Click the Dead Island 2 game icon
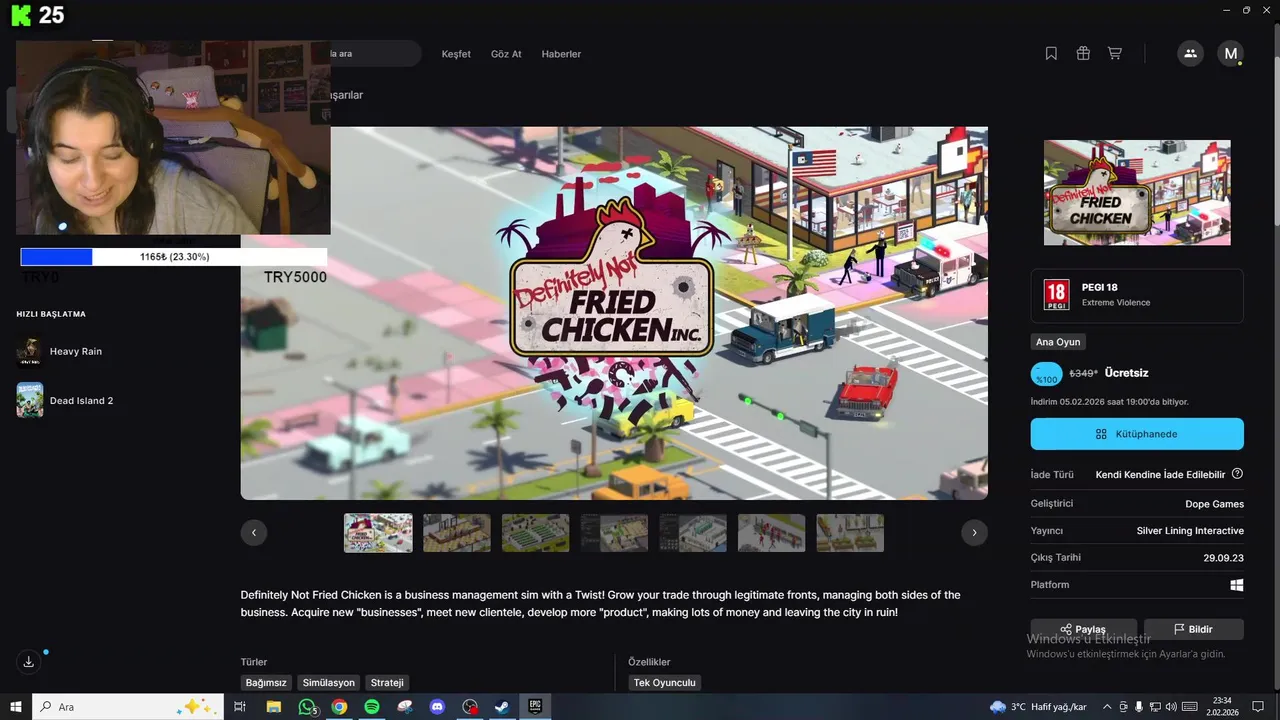This screenshot has height=720, width=1280. click(29, 400)
